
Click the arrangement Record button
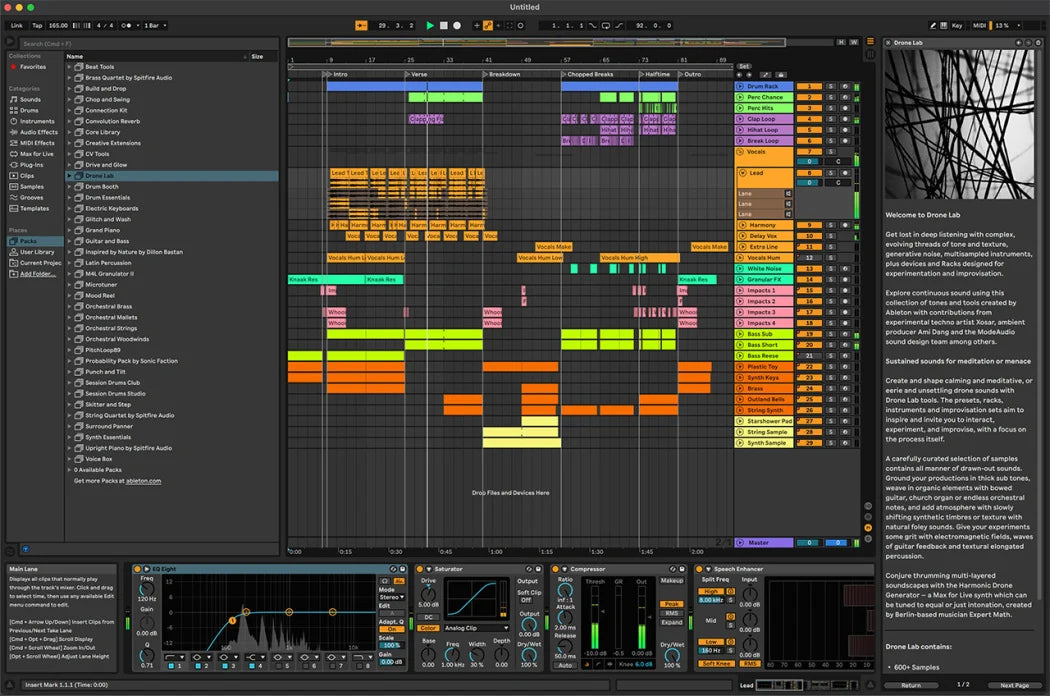click(457, 25)
